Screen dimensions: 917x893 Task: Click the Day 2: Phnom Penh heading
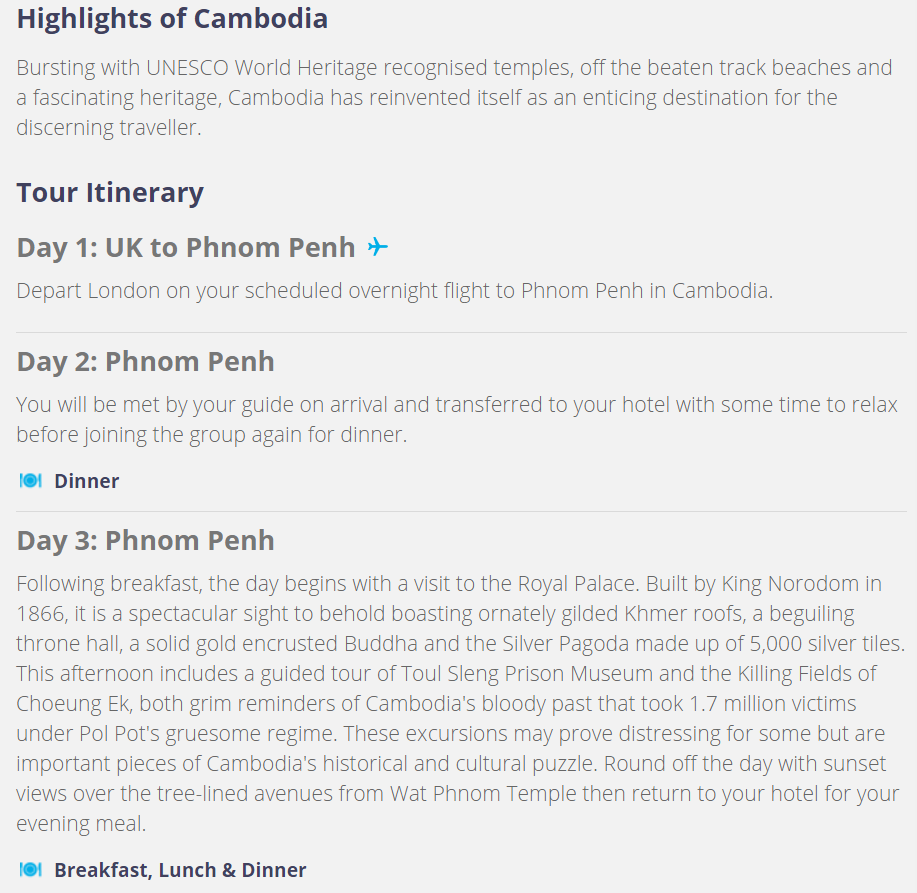click(x=146, y=361)
